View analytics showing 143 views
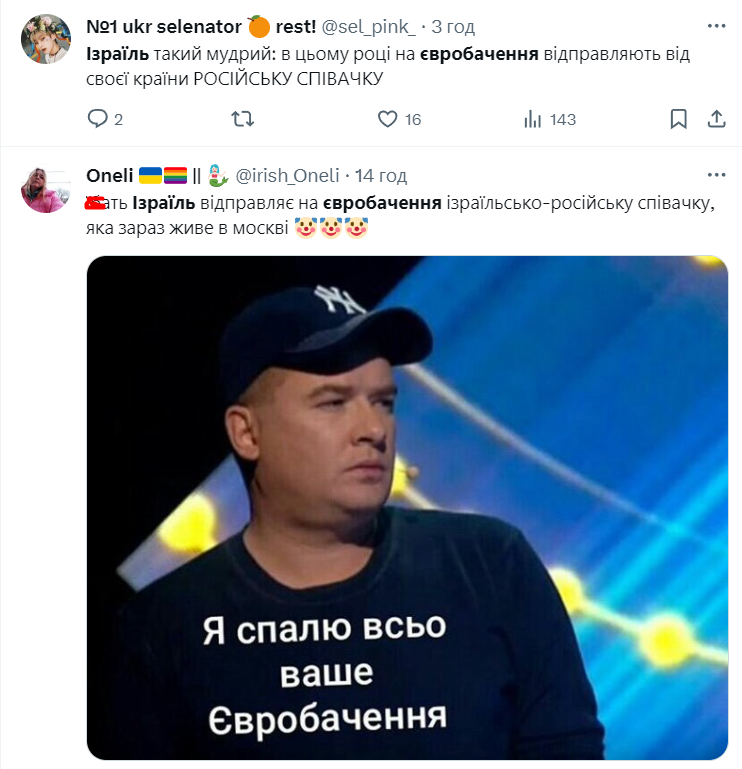The height and width of the screenshot is (769, 742). pyautogui.click(x=549, y=119)
